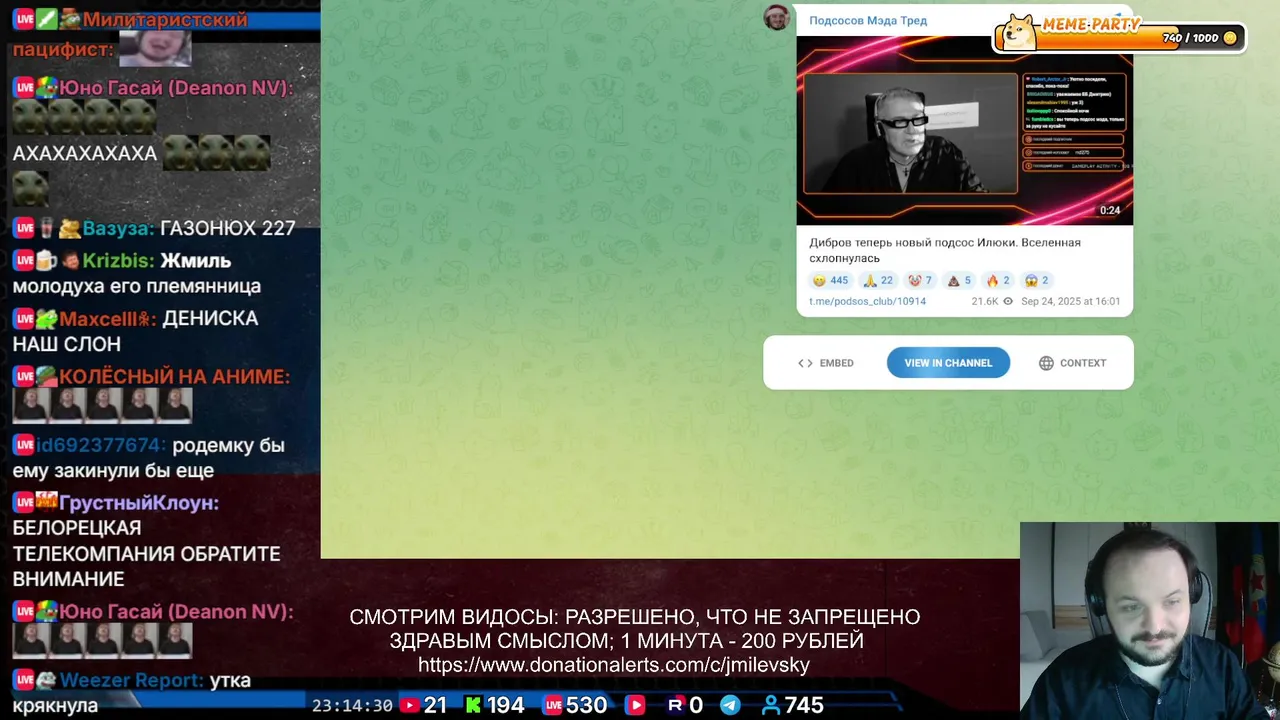The width and height of the screenshot is (1280, 720).
Task: Play the 0:24 video thumbnail in the post
Action: click(965, 130)
